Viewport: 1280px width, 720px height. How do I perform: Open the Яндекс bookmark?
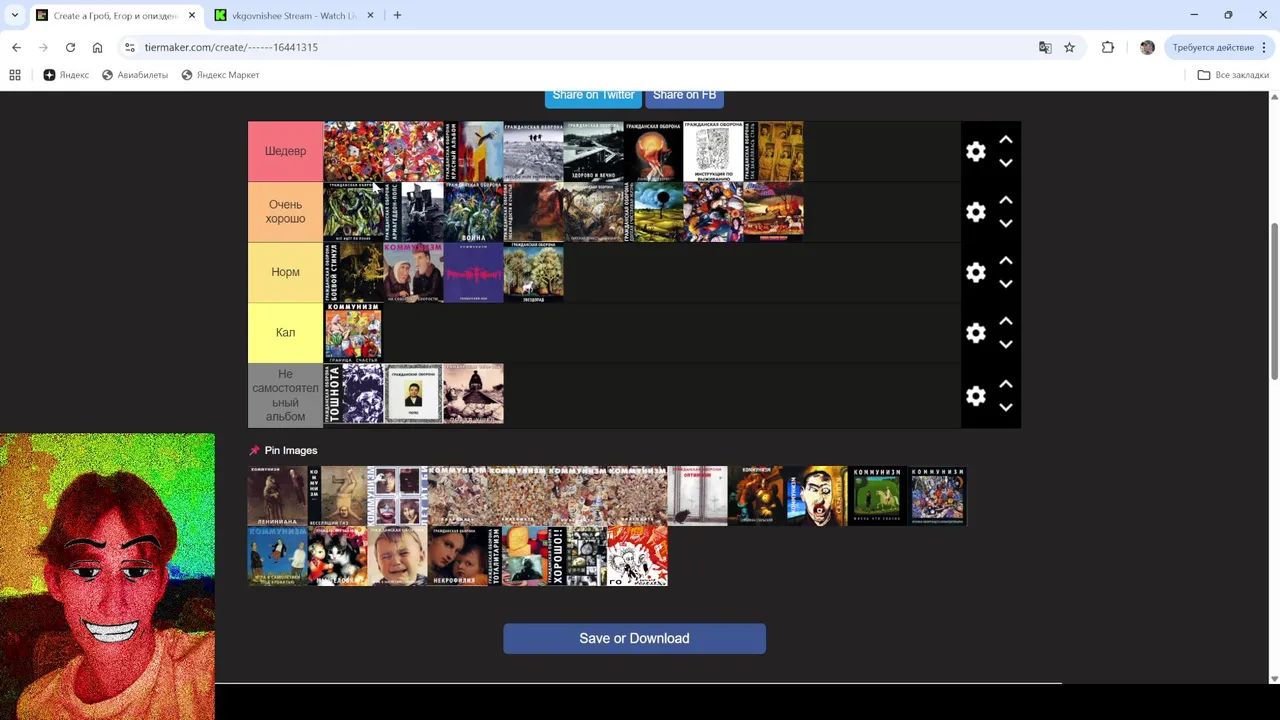[66, 75]
